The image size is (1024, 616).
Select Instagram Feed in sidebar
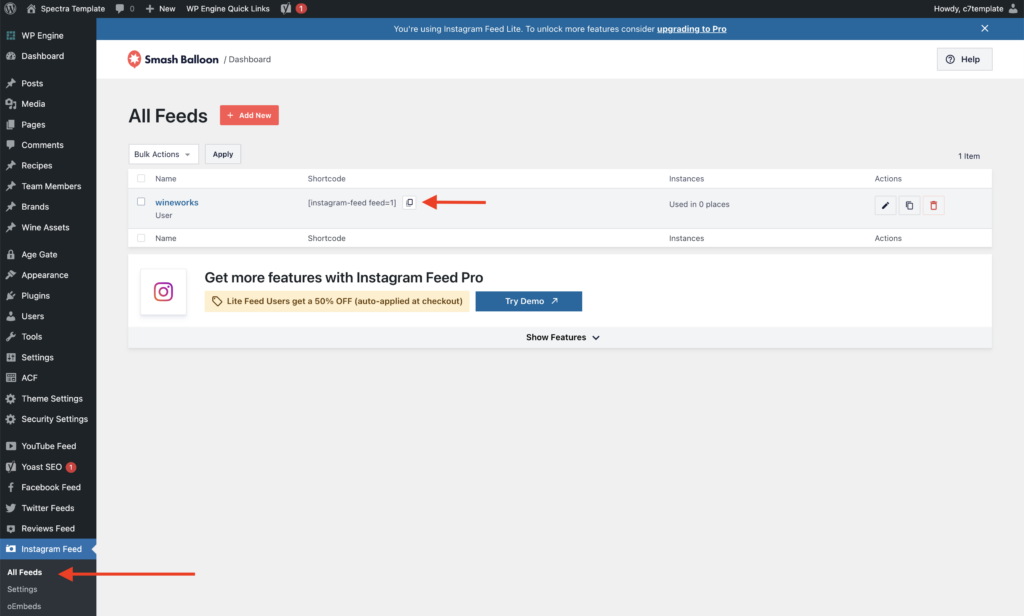(48, 549)
